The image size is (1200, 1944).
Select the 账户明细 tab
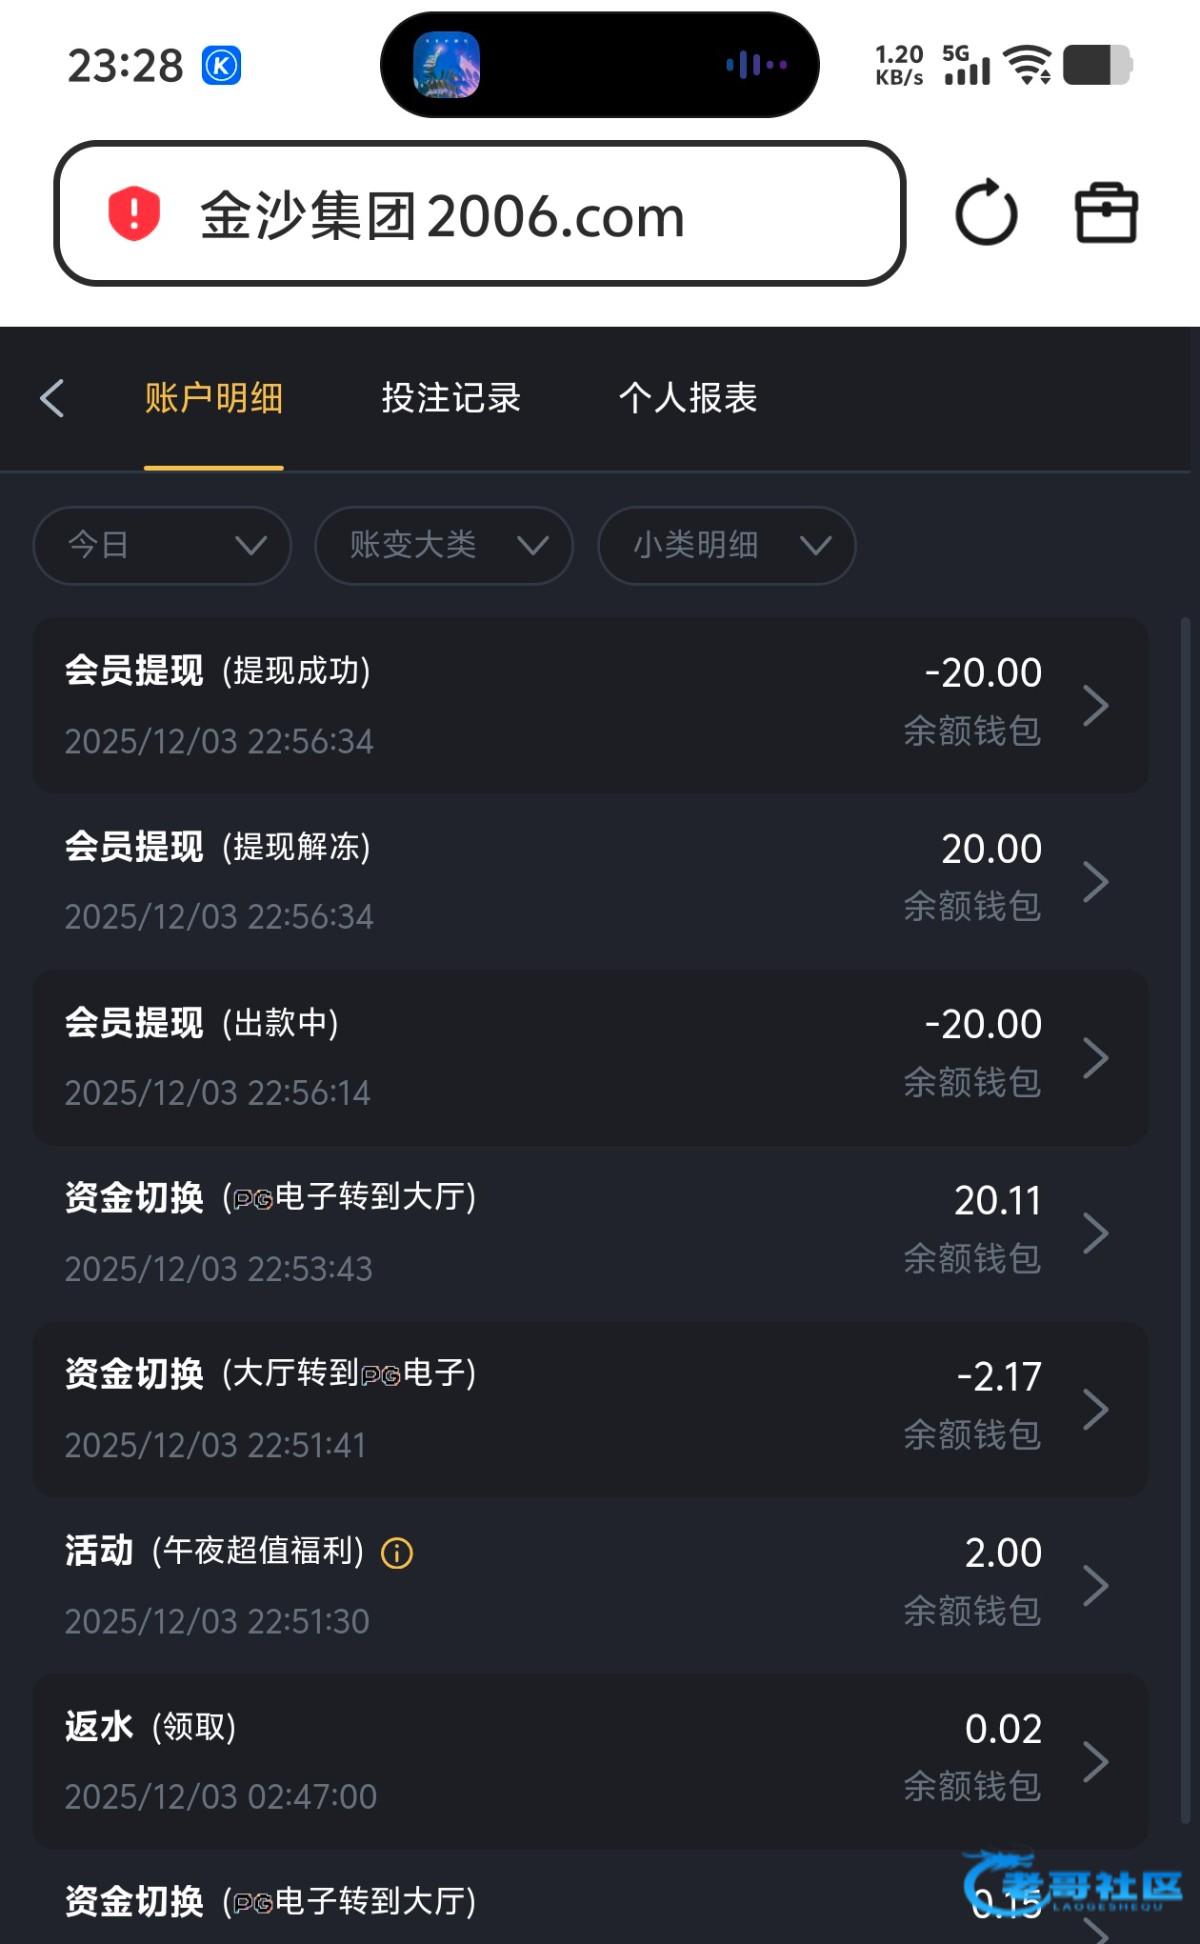(x=214, y=398)
